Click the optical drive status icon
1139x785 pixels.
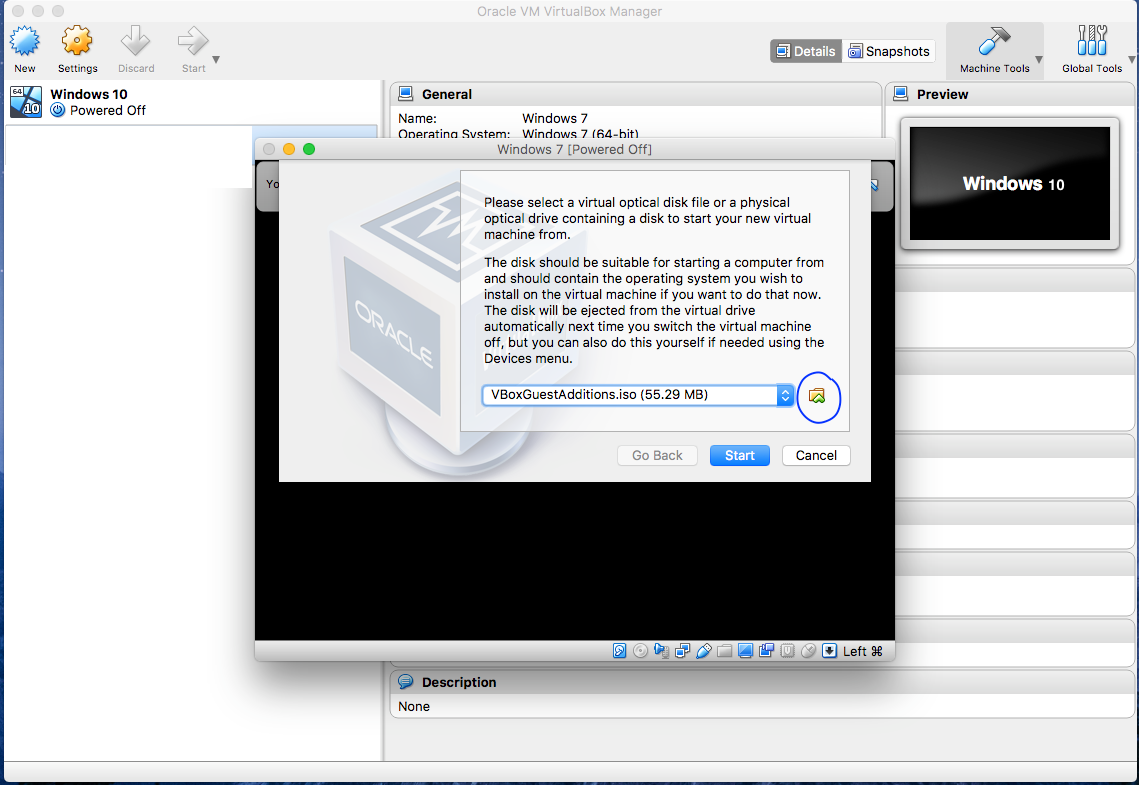click(x=640, y=651)
